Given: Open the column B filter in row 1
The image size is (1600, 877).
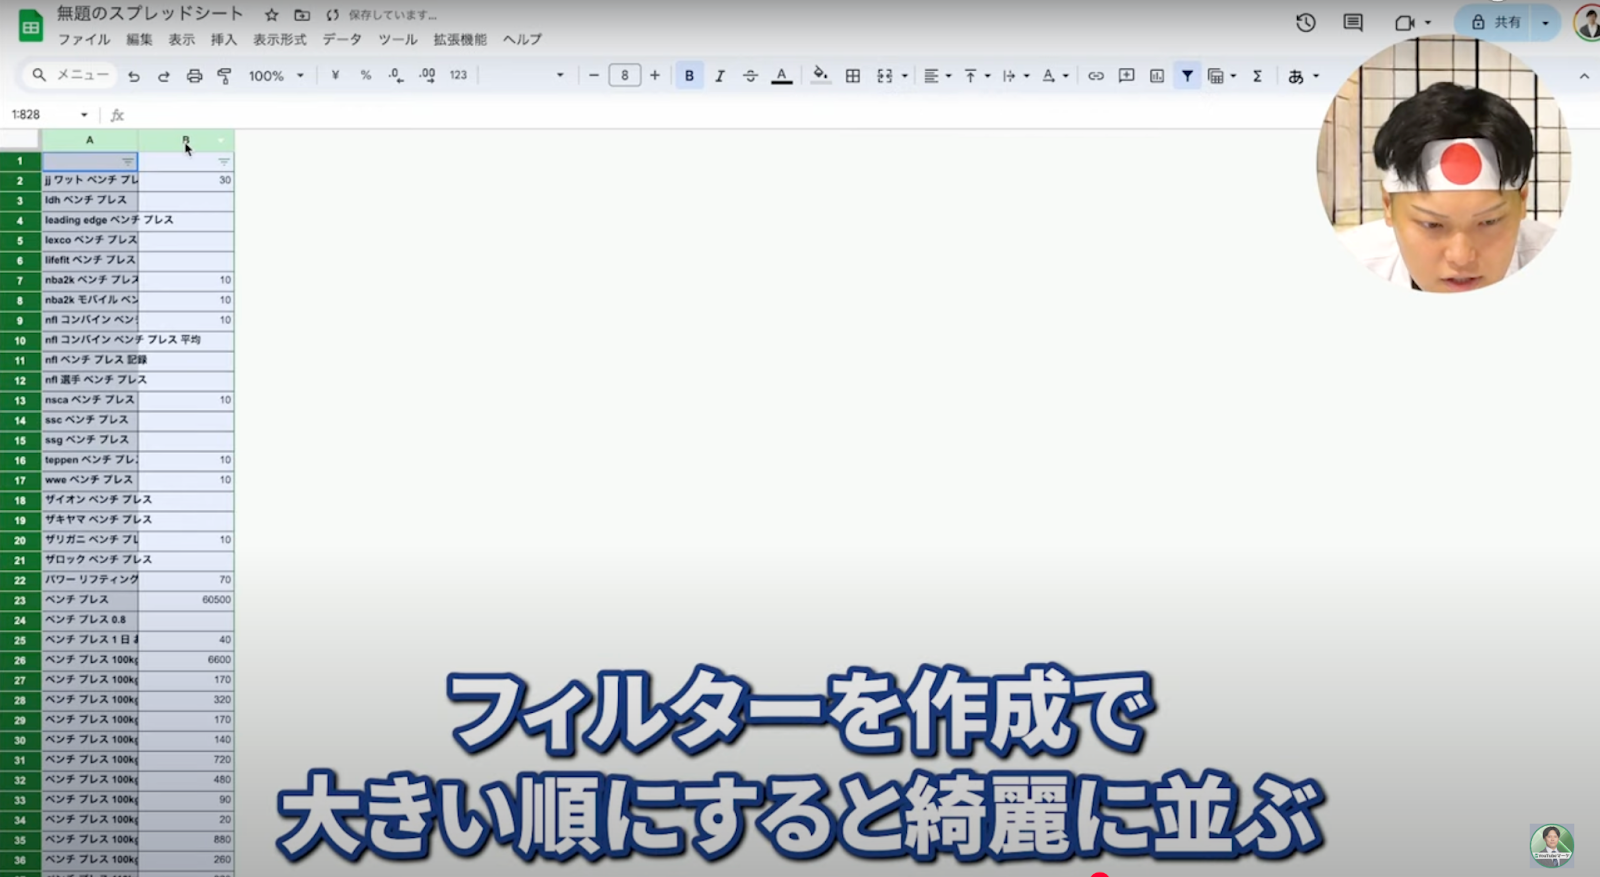Looking at the screenshot, I should tap(224, 161).
